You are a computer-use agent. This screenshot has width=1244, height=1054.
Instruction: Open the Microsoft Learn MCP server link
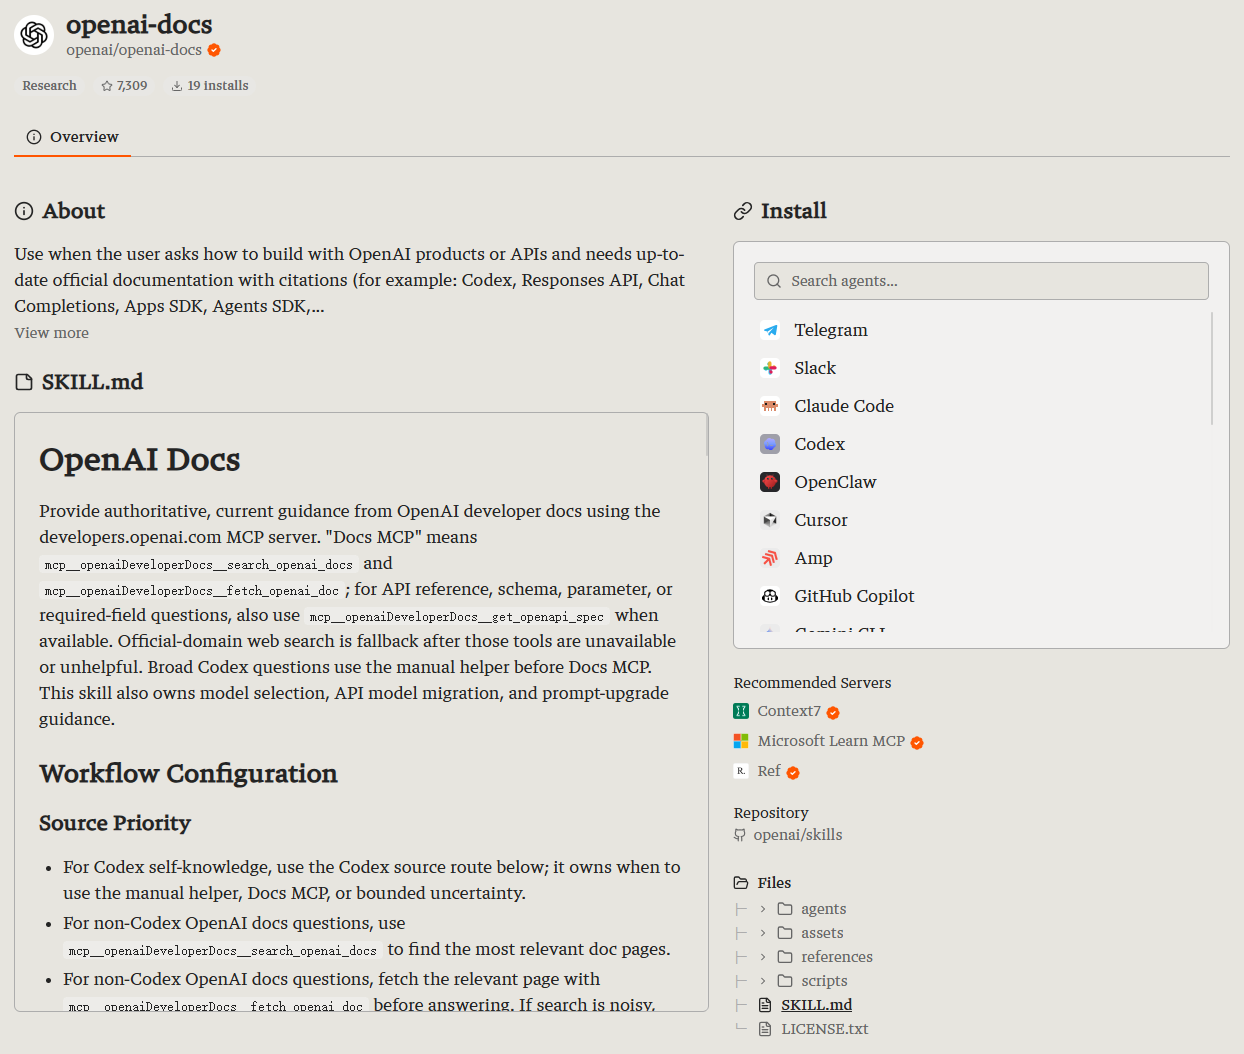pos(831,741)
